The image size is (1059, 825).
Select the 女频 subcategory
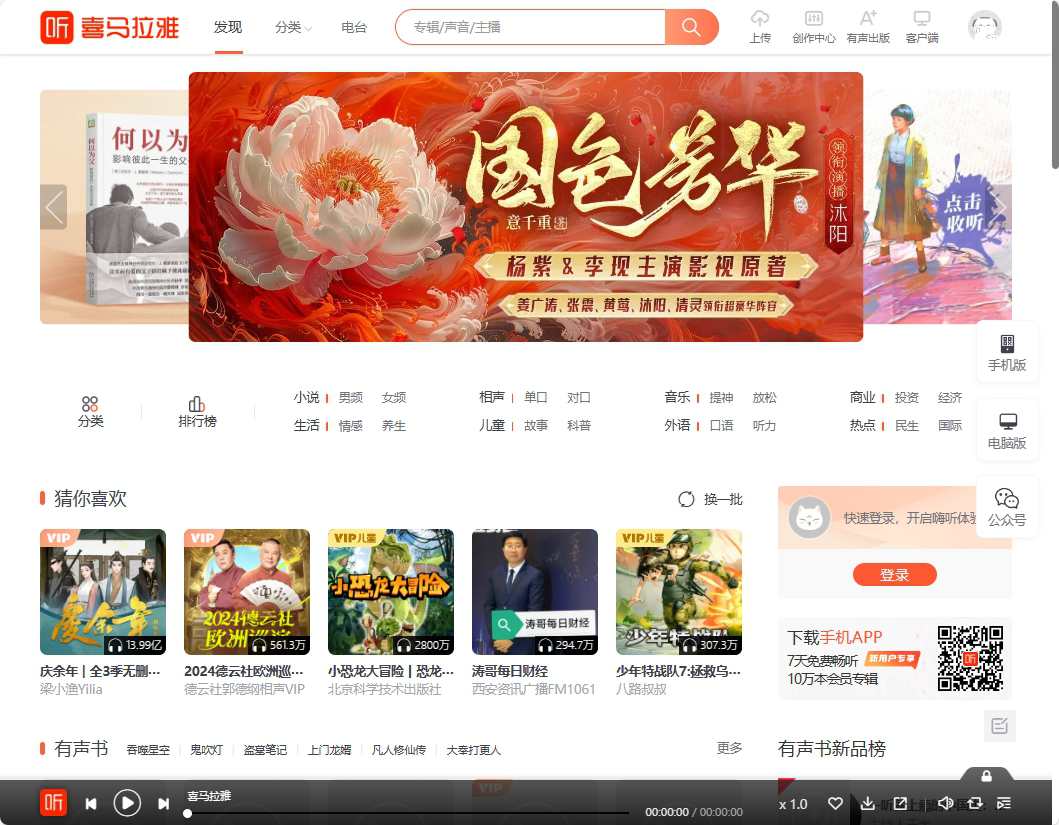[x=394, y=398]
